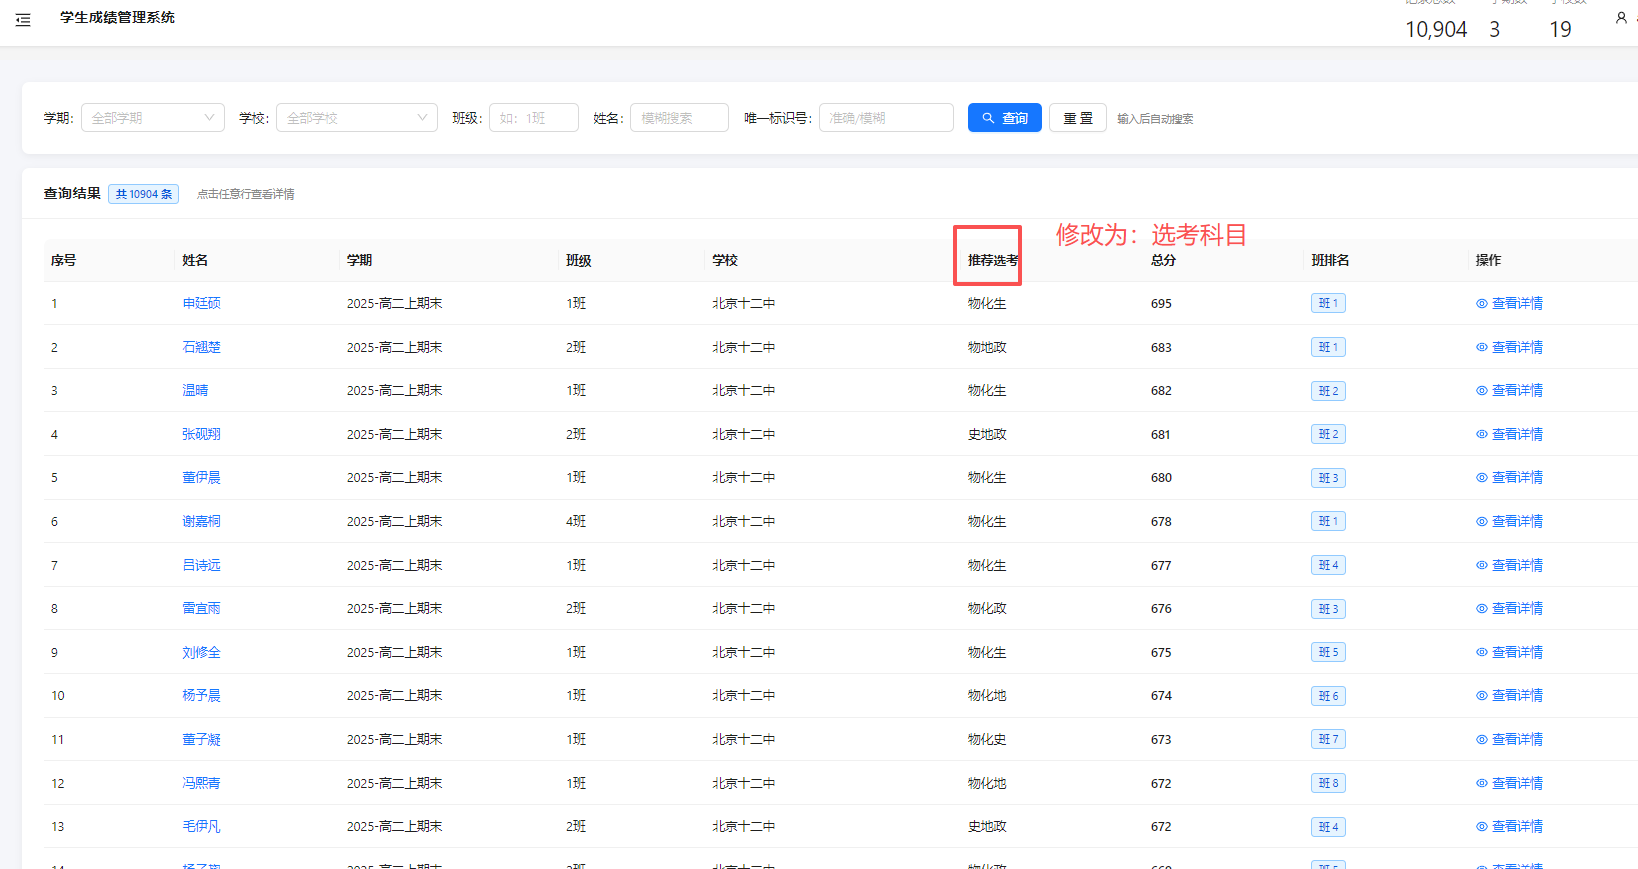Screen dimensions: 1638x869
Task: Click the 推荐选考 column header
Action: tap(992, 260)
